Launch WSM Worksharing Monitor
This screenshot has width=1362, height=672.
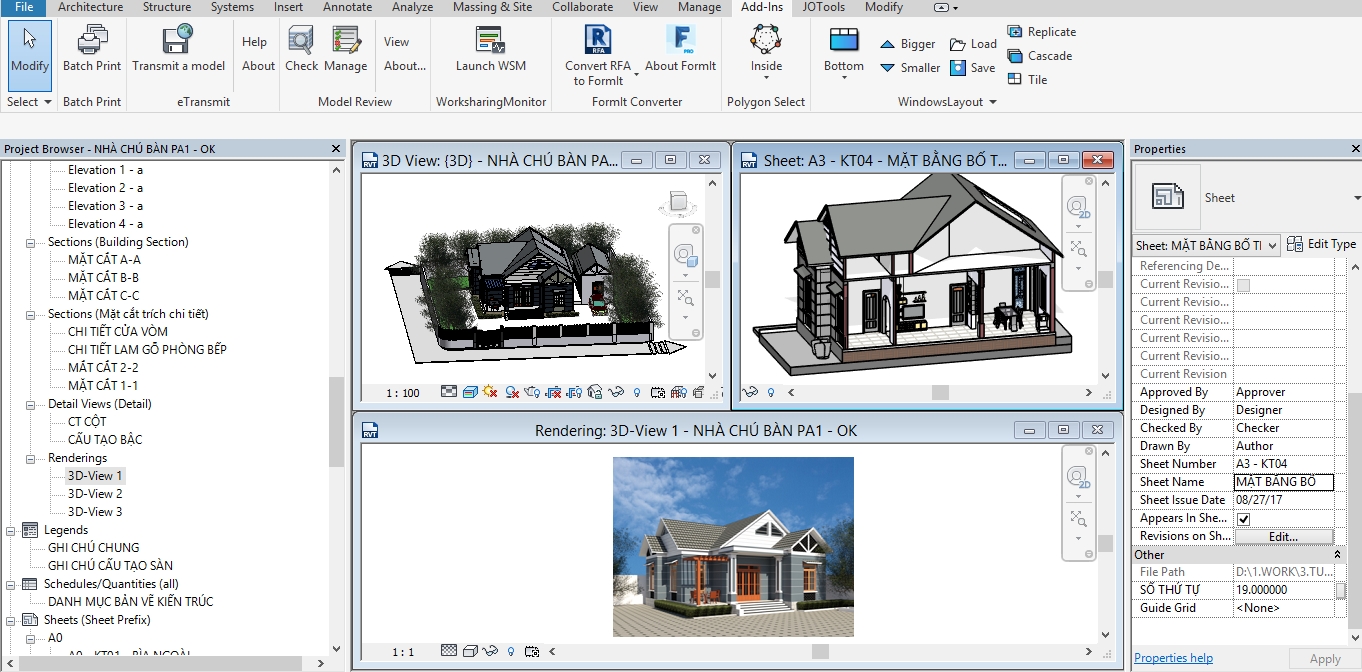pyautogui.click(x=490, y=50)
